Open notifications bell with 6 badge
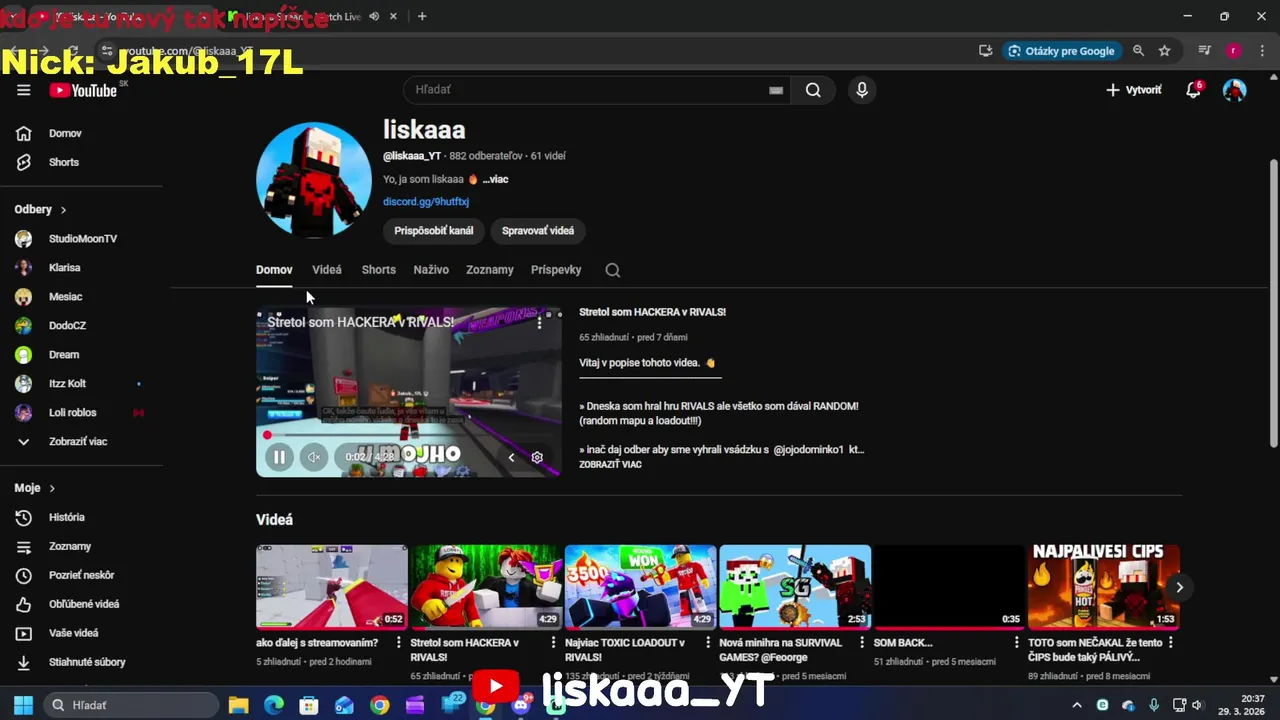 click(x=1193, y=90)
